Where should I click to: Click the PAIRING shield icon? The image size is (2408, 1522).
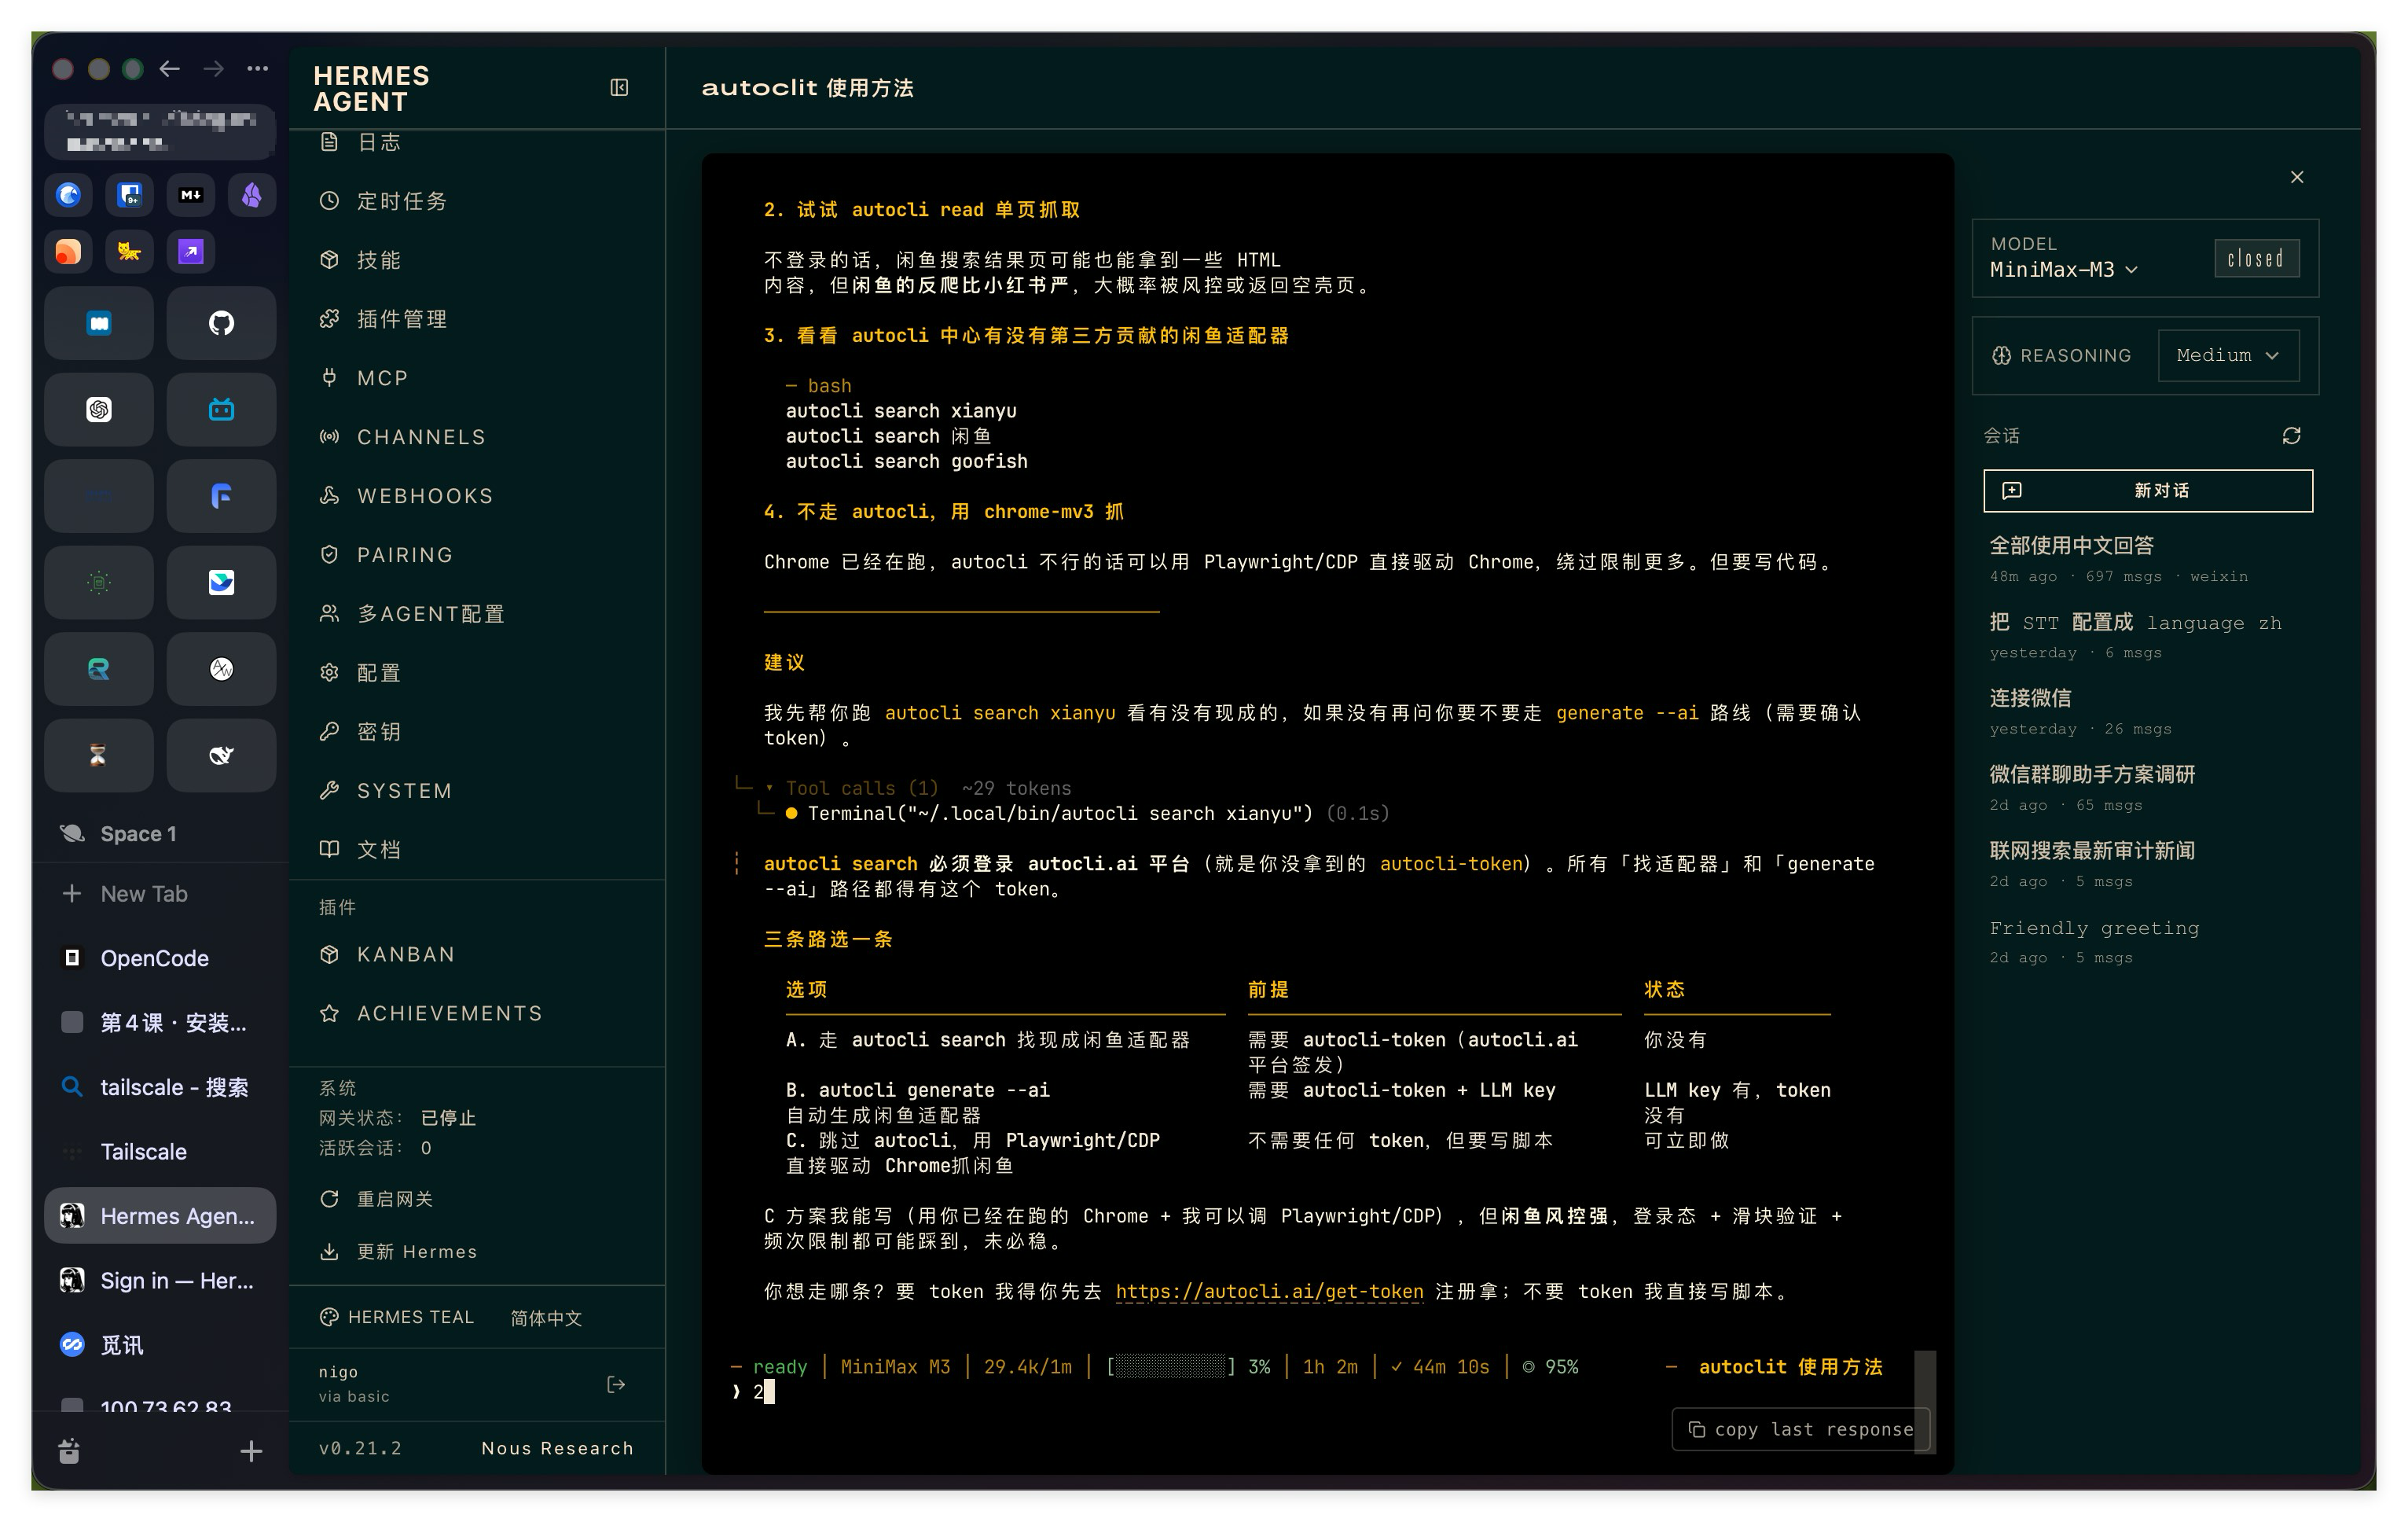pyautogui.click(x=329, y=554)
